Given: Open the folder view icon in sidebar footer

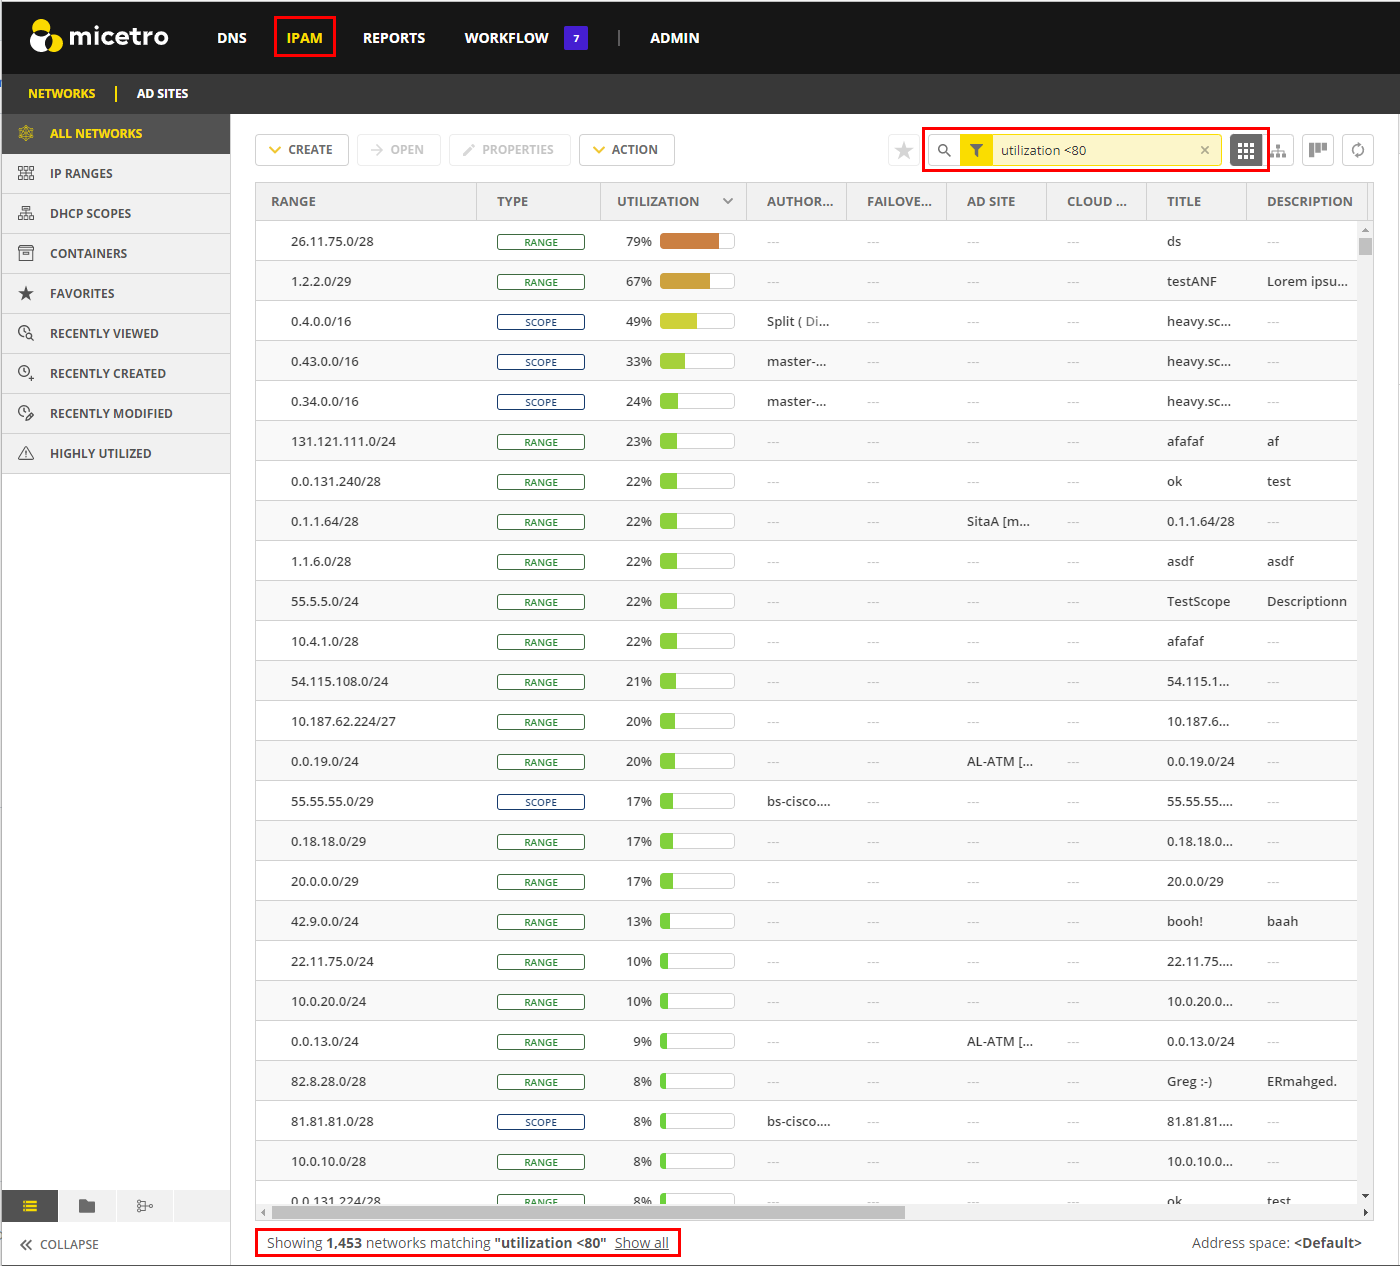Looking at the screenshot, I should click(x=87, y=1206).
